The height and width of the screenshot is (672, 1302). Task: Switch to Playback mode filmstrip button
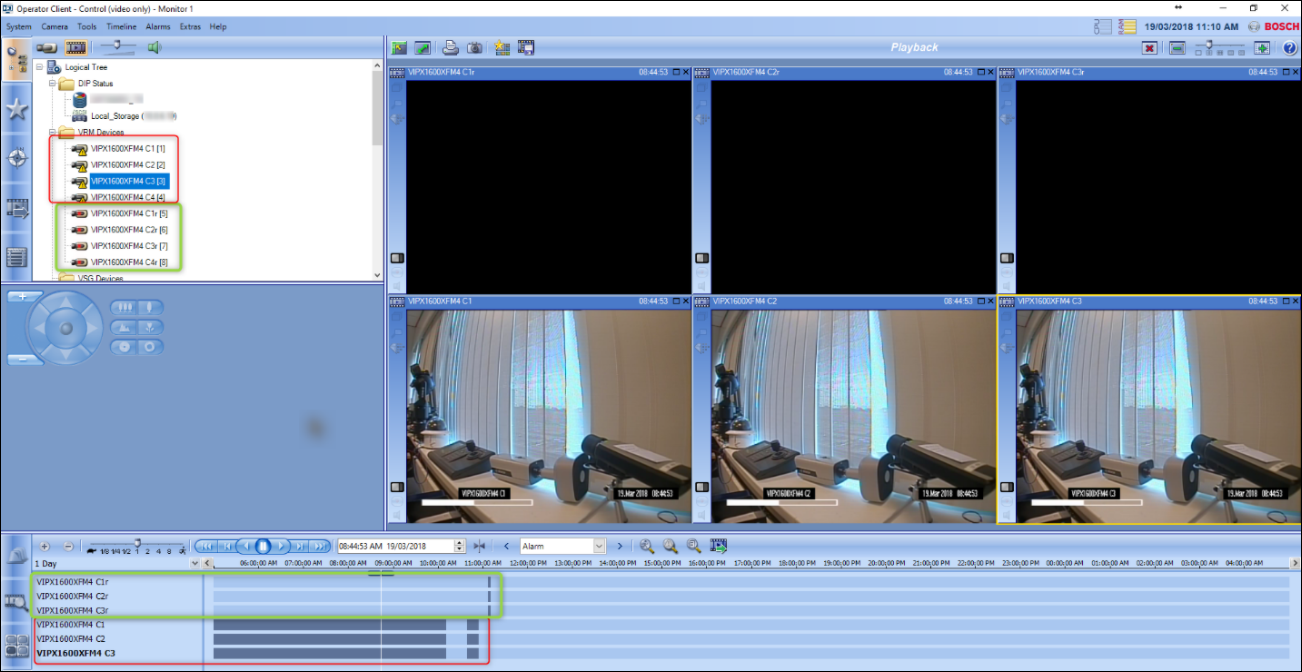pyautogui.click(x=76, y=47)
